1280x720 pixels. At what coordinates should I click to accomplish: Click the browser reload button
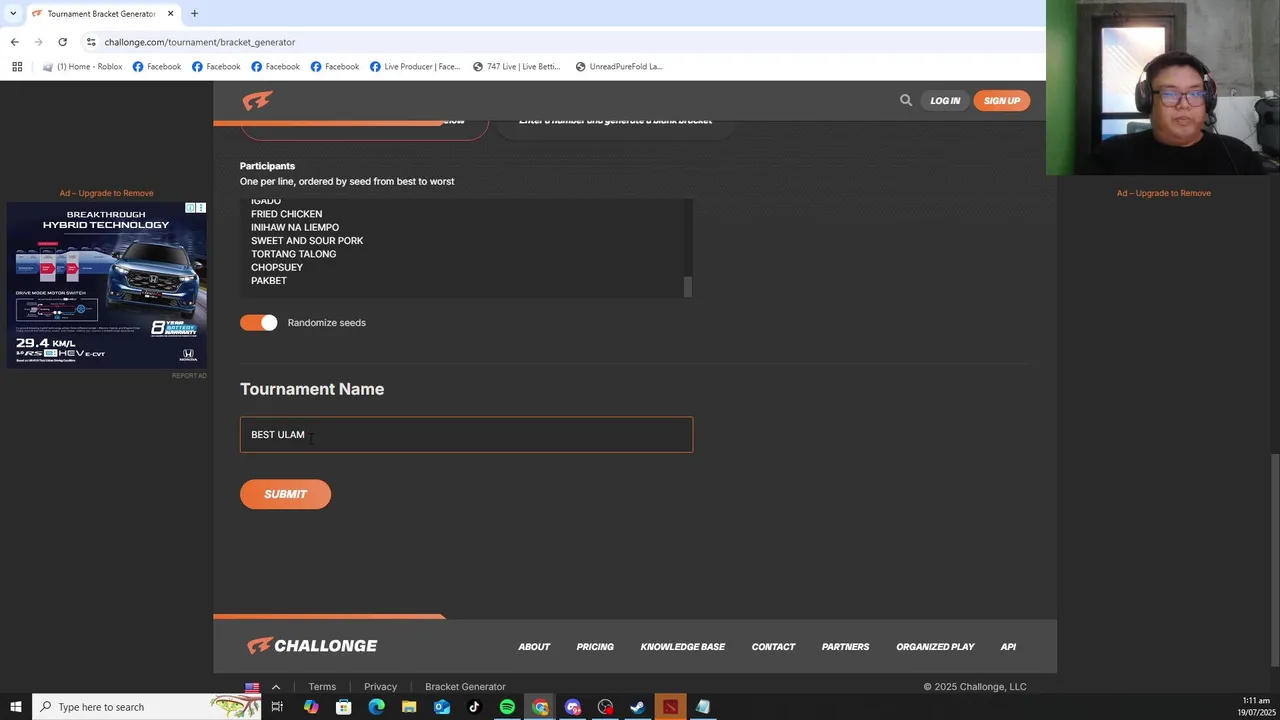62,42
